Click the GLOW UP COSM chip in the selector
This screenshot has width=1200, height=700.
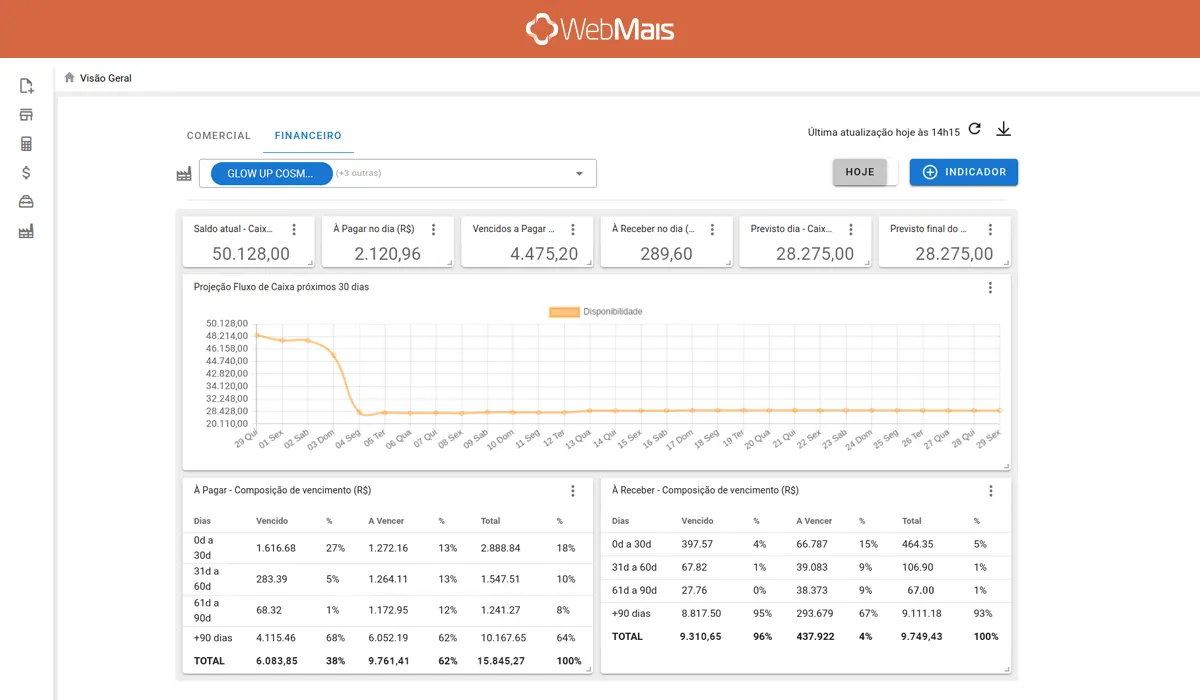point(270,173)
